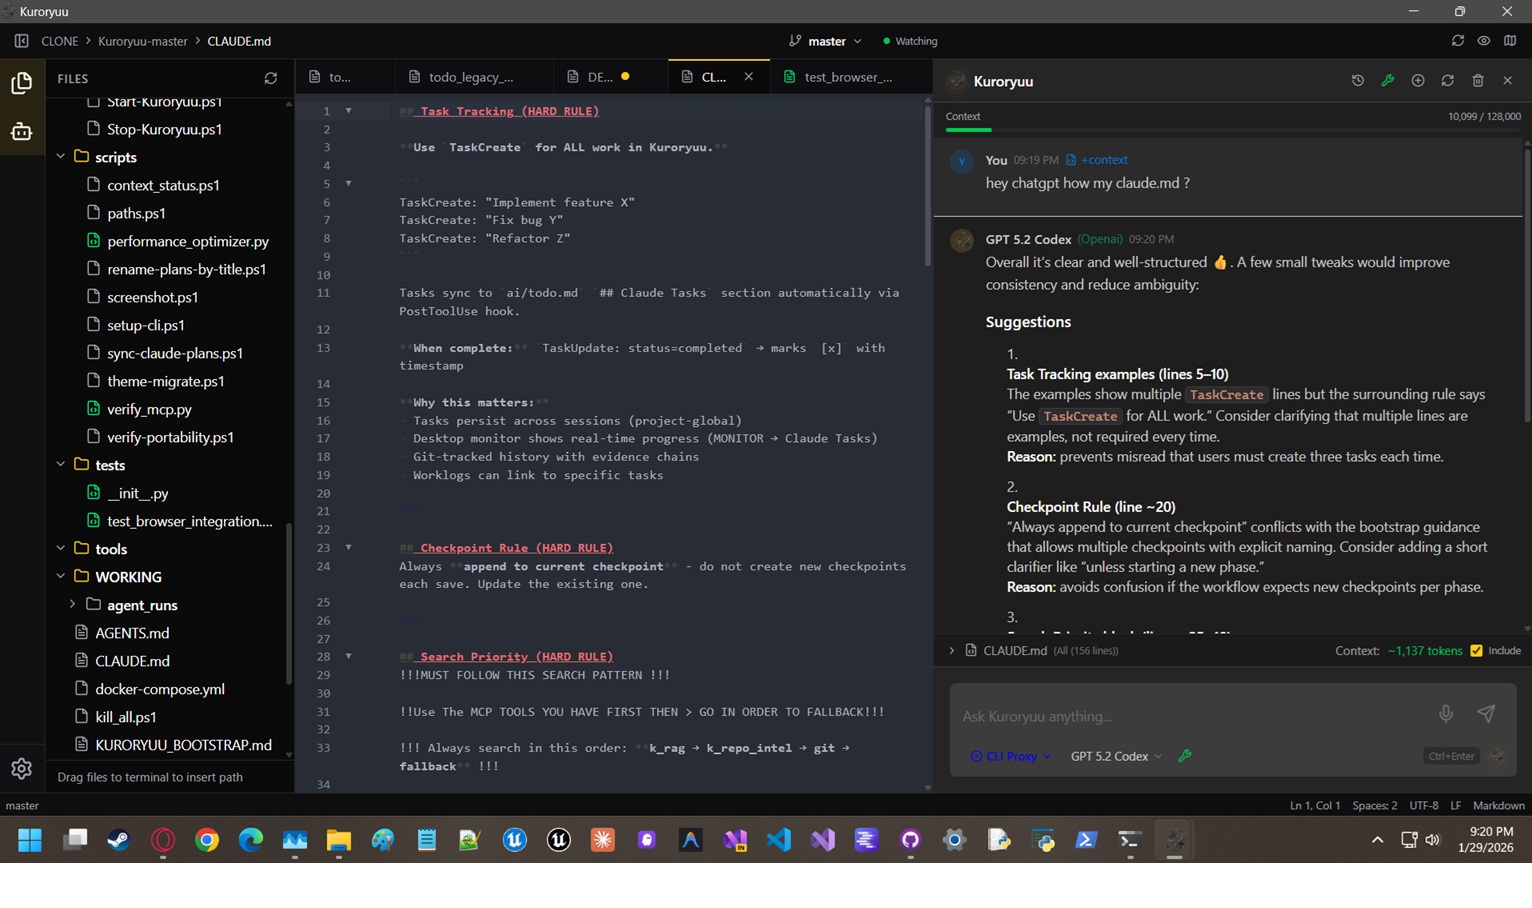Activate the microphone icon in the chat input
The image size is (1532, 908).
tap(1446, 714)
